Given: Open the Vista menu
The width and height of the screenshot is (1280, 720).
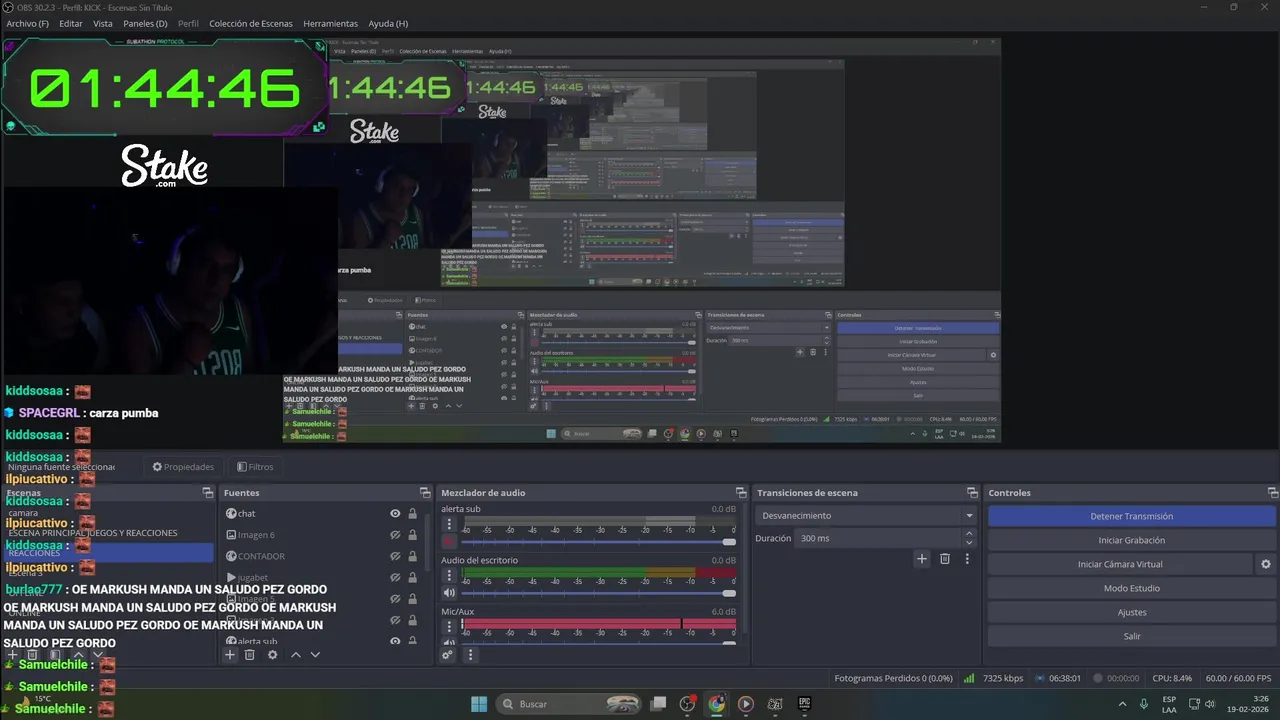Looking at the screenshot, I should [x=103, y=23].
